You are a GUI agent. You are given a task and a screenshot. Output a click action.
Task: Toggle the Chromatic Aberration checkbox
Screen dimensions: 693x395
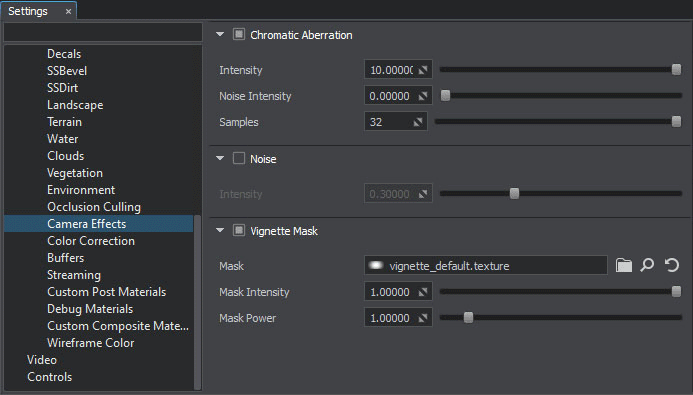pos(239,34)
